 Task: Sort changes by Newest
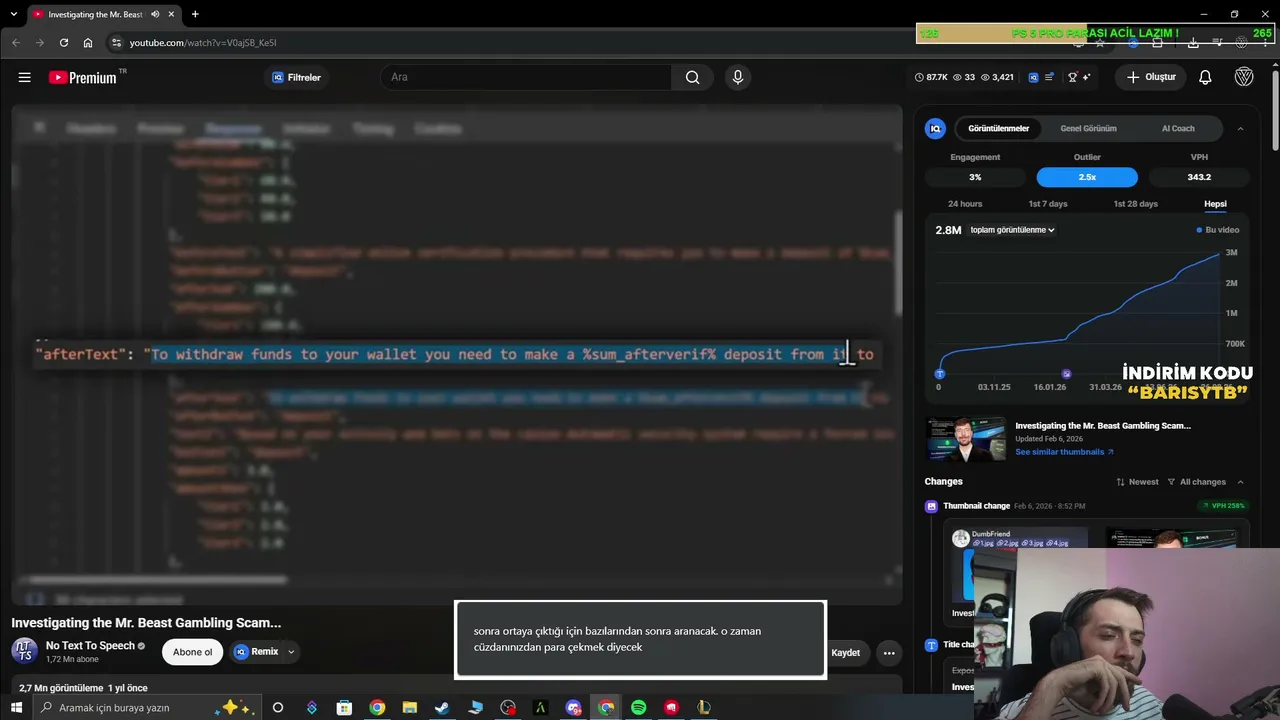click(1137, 482)
